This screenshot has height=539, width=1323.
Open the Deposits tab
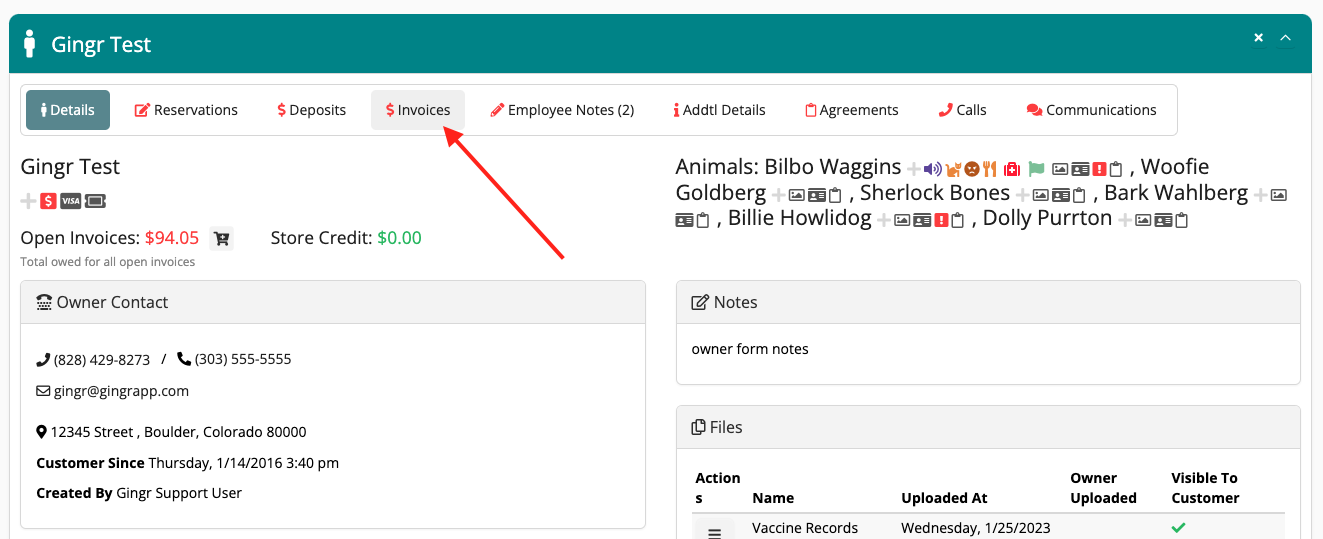pyautogui.click(x=312, y=110)
